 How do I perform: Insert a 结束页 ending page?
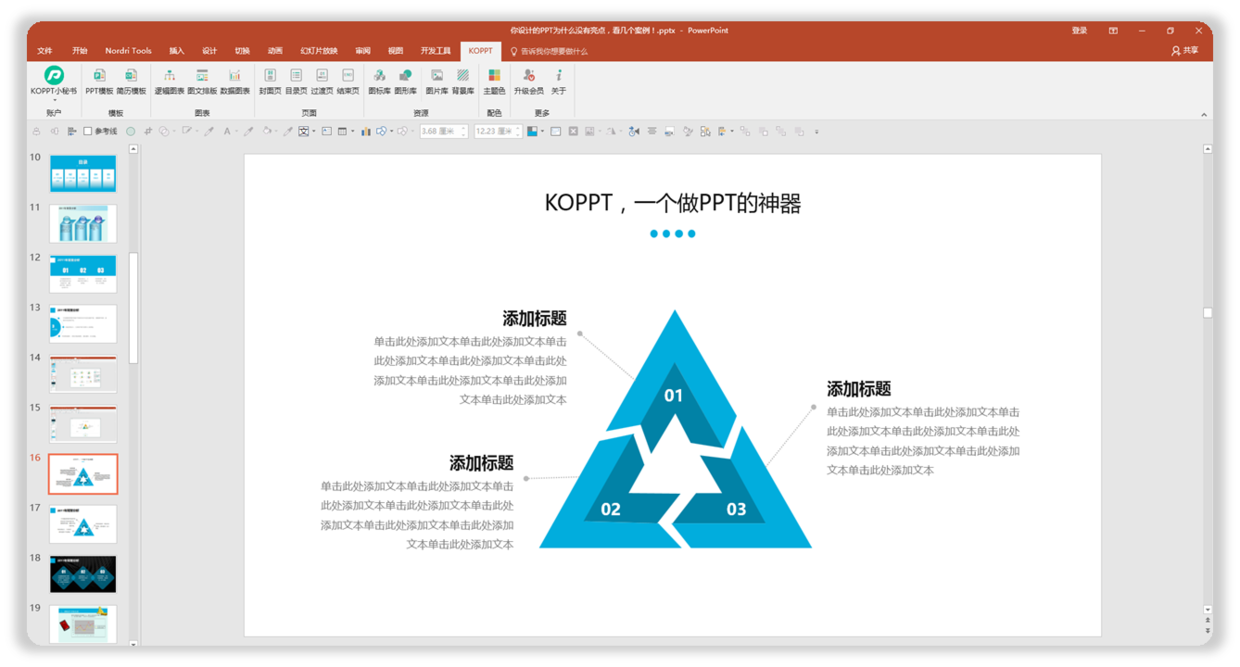348,82
